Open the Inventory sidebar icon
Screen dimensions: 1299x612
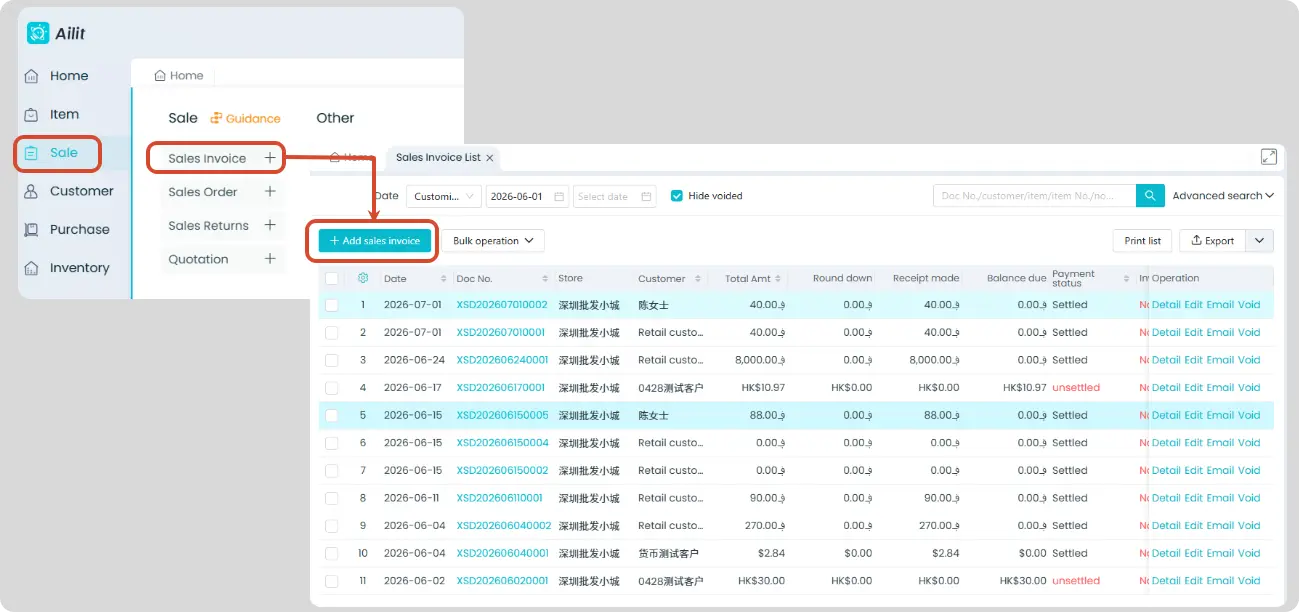coord(32,268)
